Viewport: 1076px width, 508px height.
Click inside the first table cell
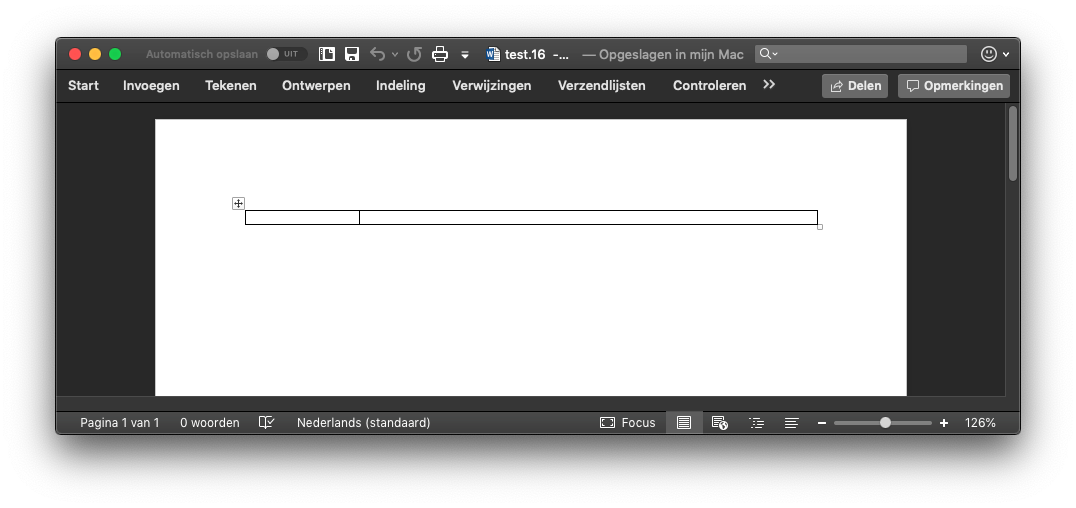click(x=303, y=218)
